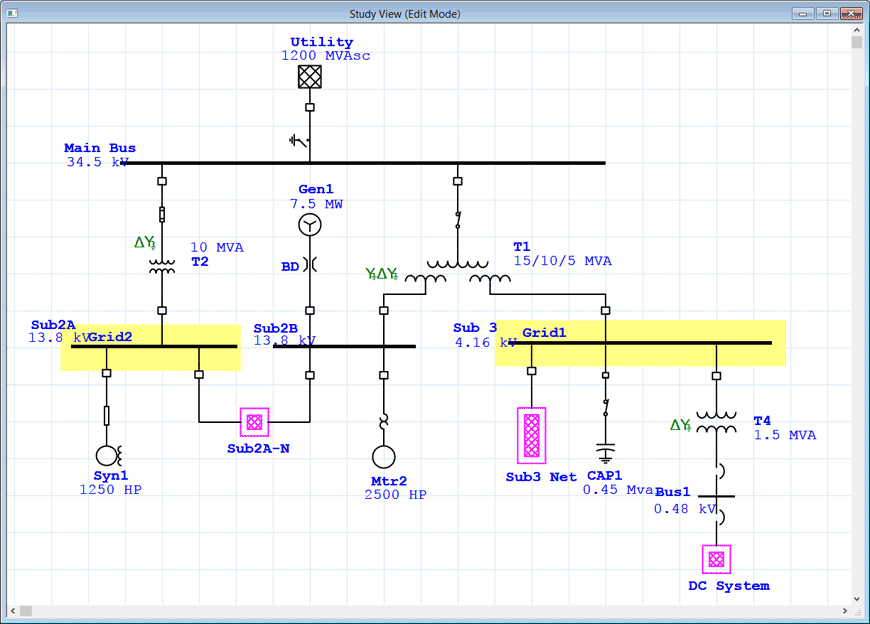Viewport: 870px width, 624px height.
Task: Click the 15/10/5 MVA rating text
Action: tap(563, 261)
